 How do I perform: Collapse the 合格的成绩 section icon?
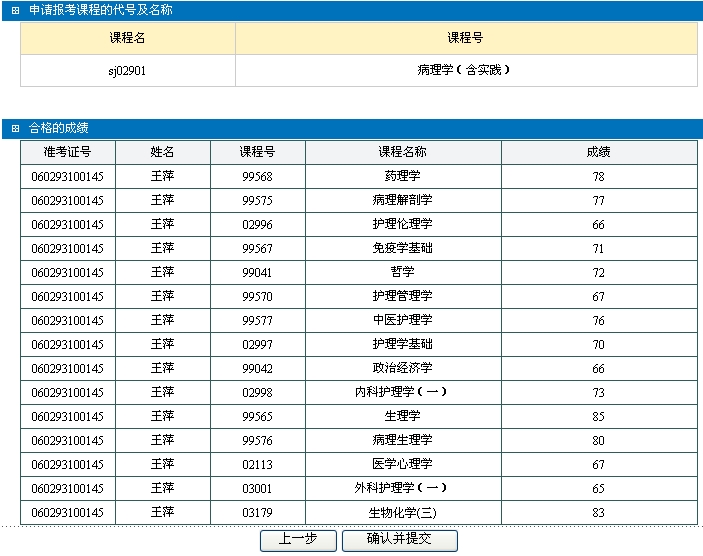[x=15, y=128]
